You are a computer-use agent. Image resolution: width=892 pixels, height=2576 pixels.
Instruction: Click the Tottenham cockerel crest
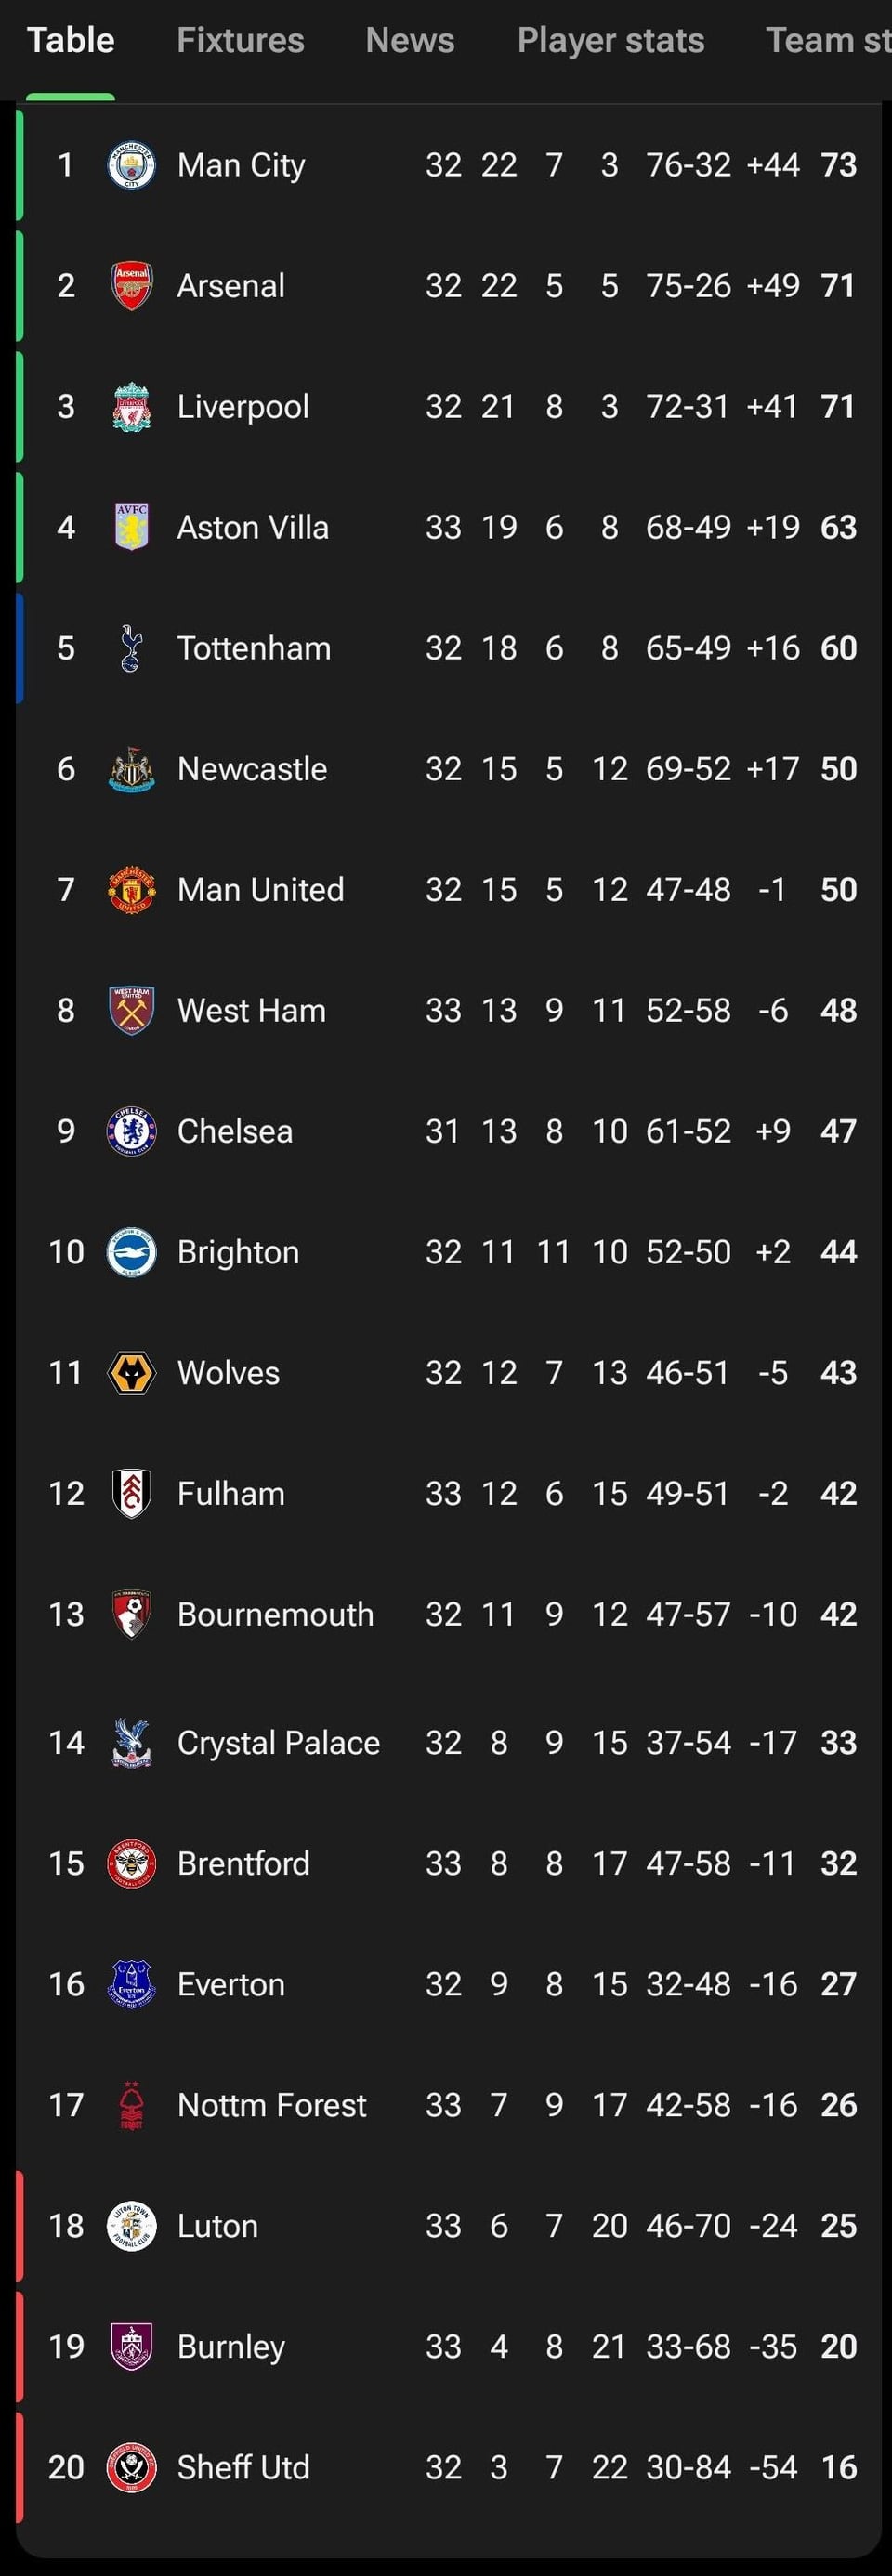tap(131, 648)
